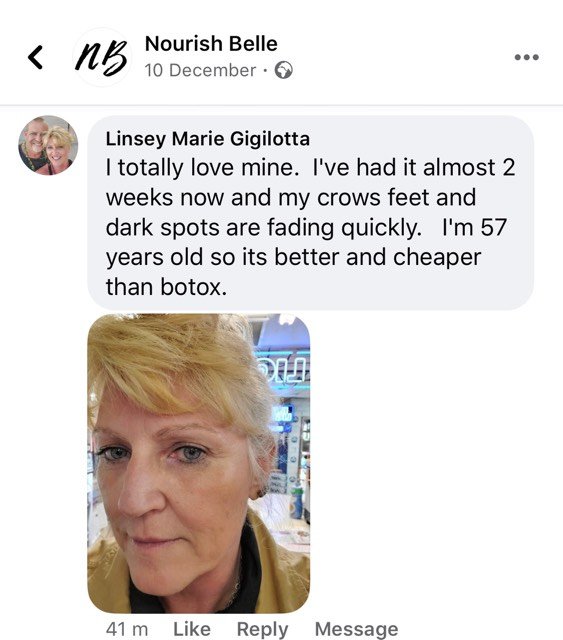The height and width of the screenshot is (640, 563).
Task: Select the gray comment text bubble
Action: tap(311, 212)
